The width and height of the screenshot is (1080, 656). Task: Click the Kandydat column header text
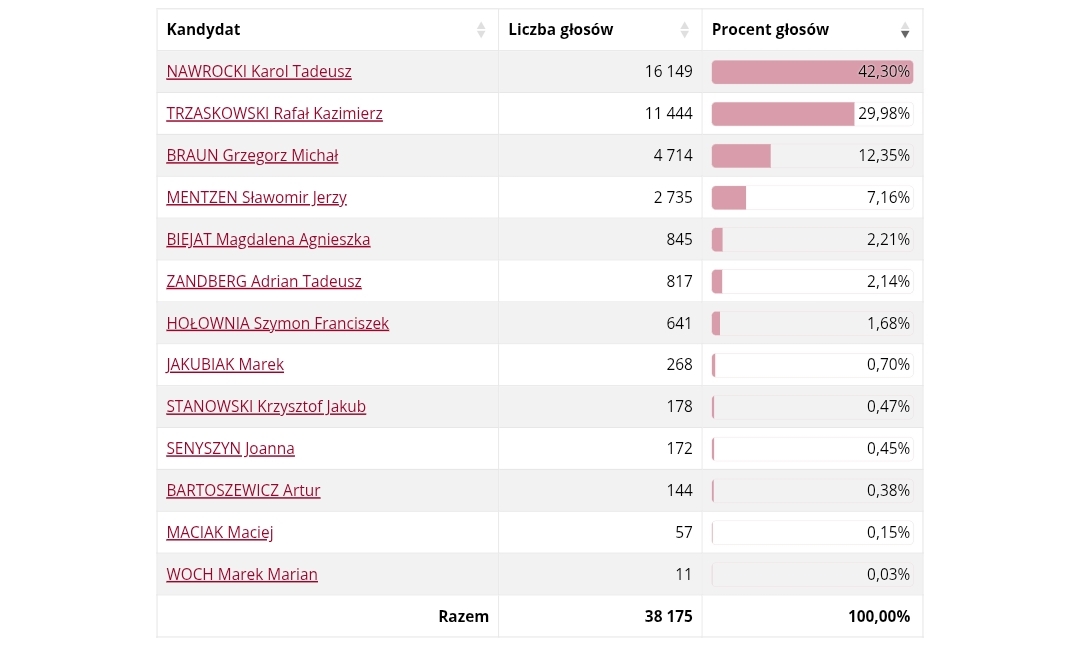[204, 30]
